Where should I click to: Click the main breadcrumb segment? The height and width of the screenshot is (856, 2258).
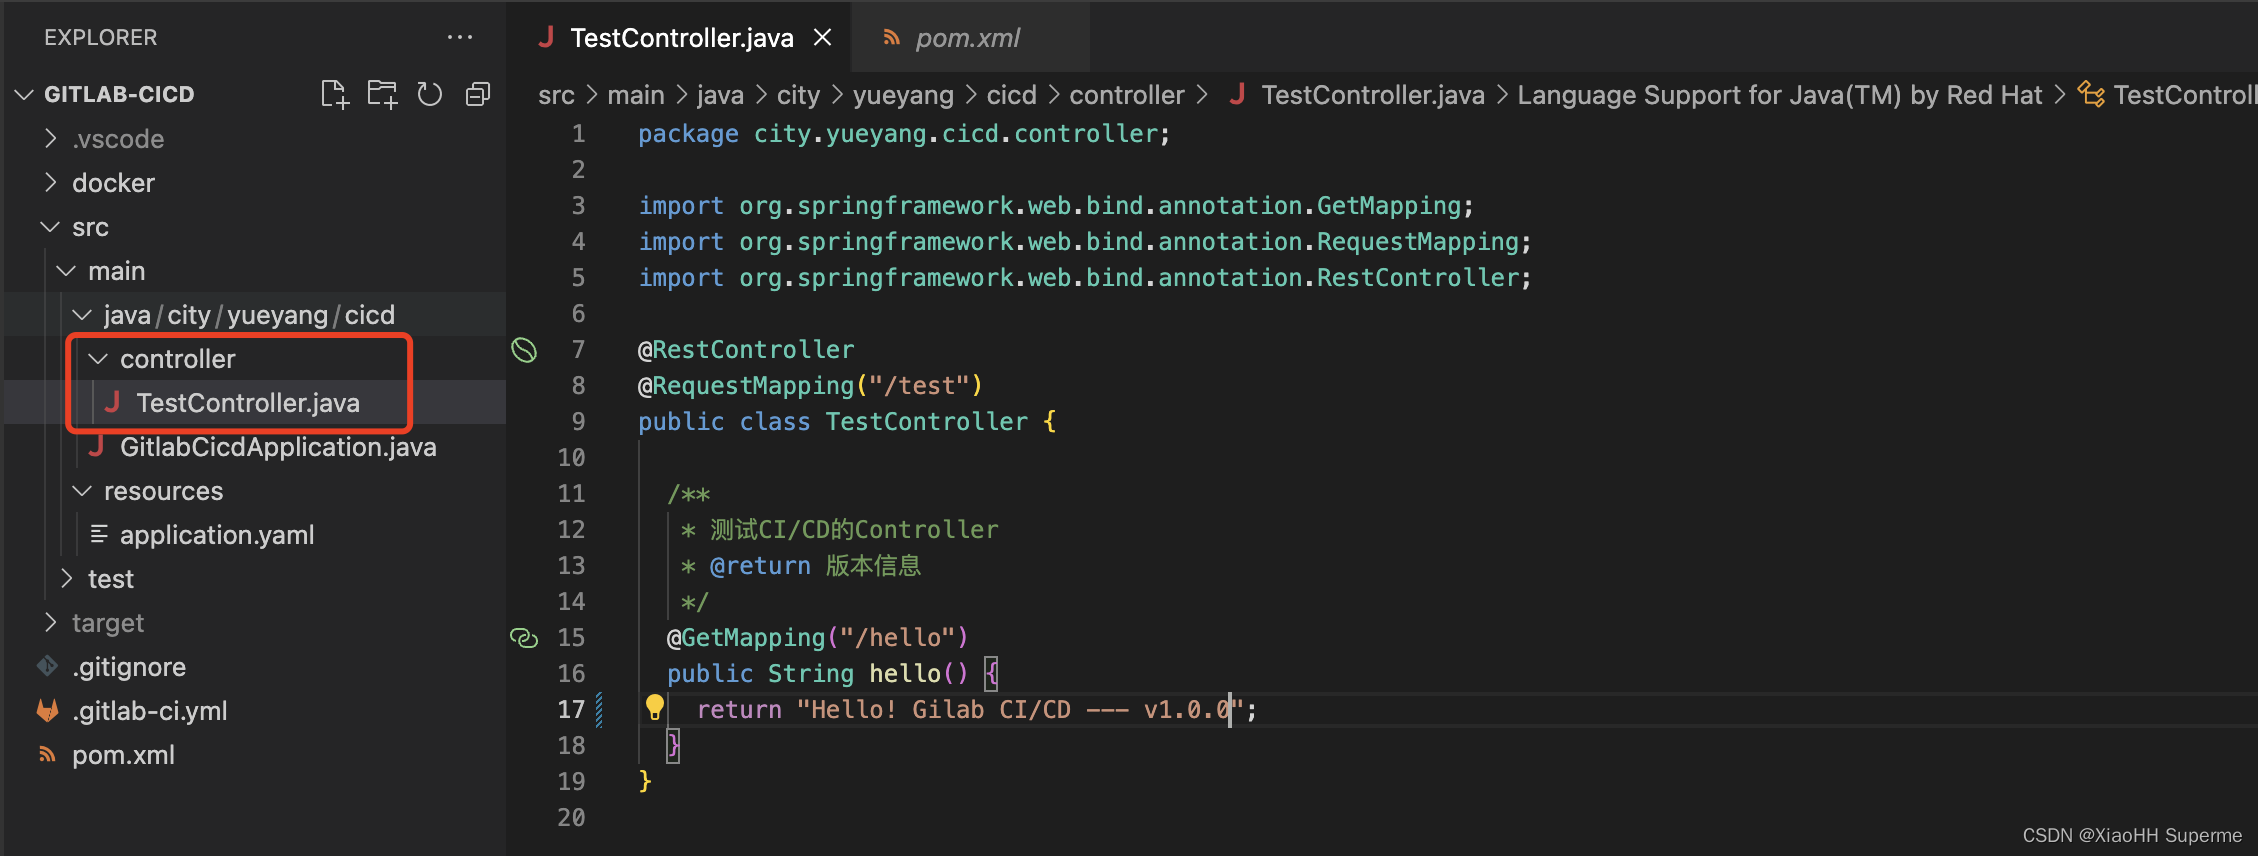[636, 95]
